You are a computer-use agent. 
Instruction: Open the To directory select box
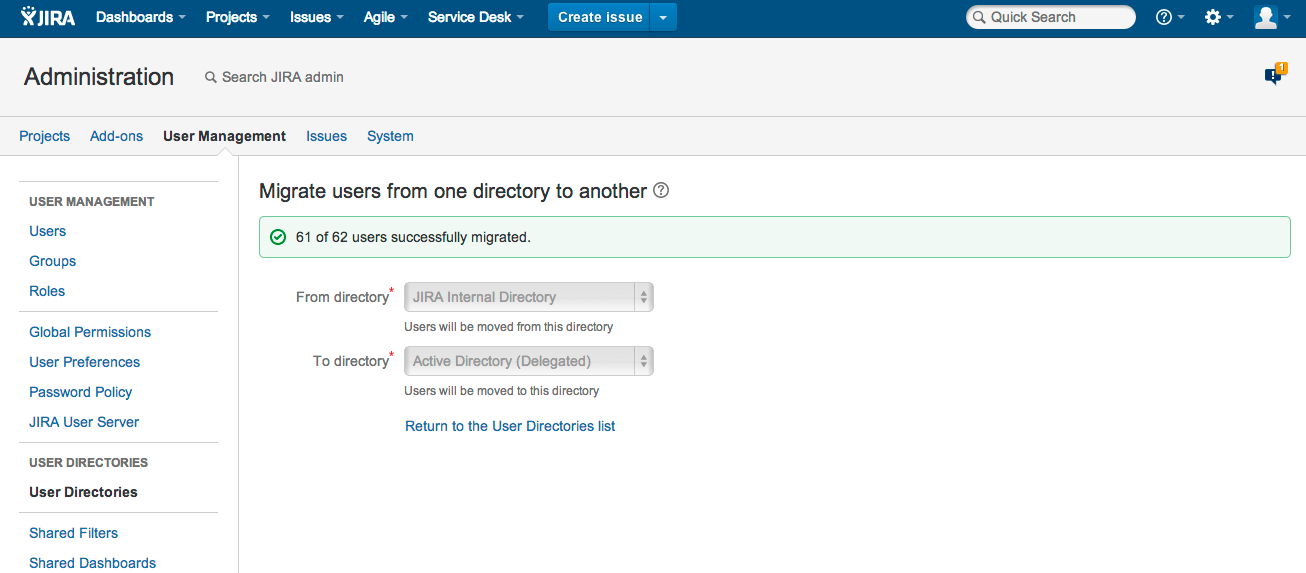point(528,361)
